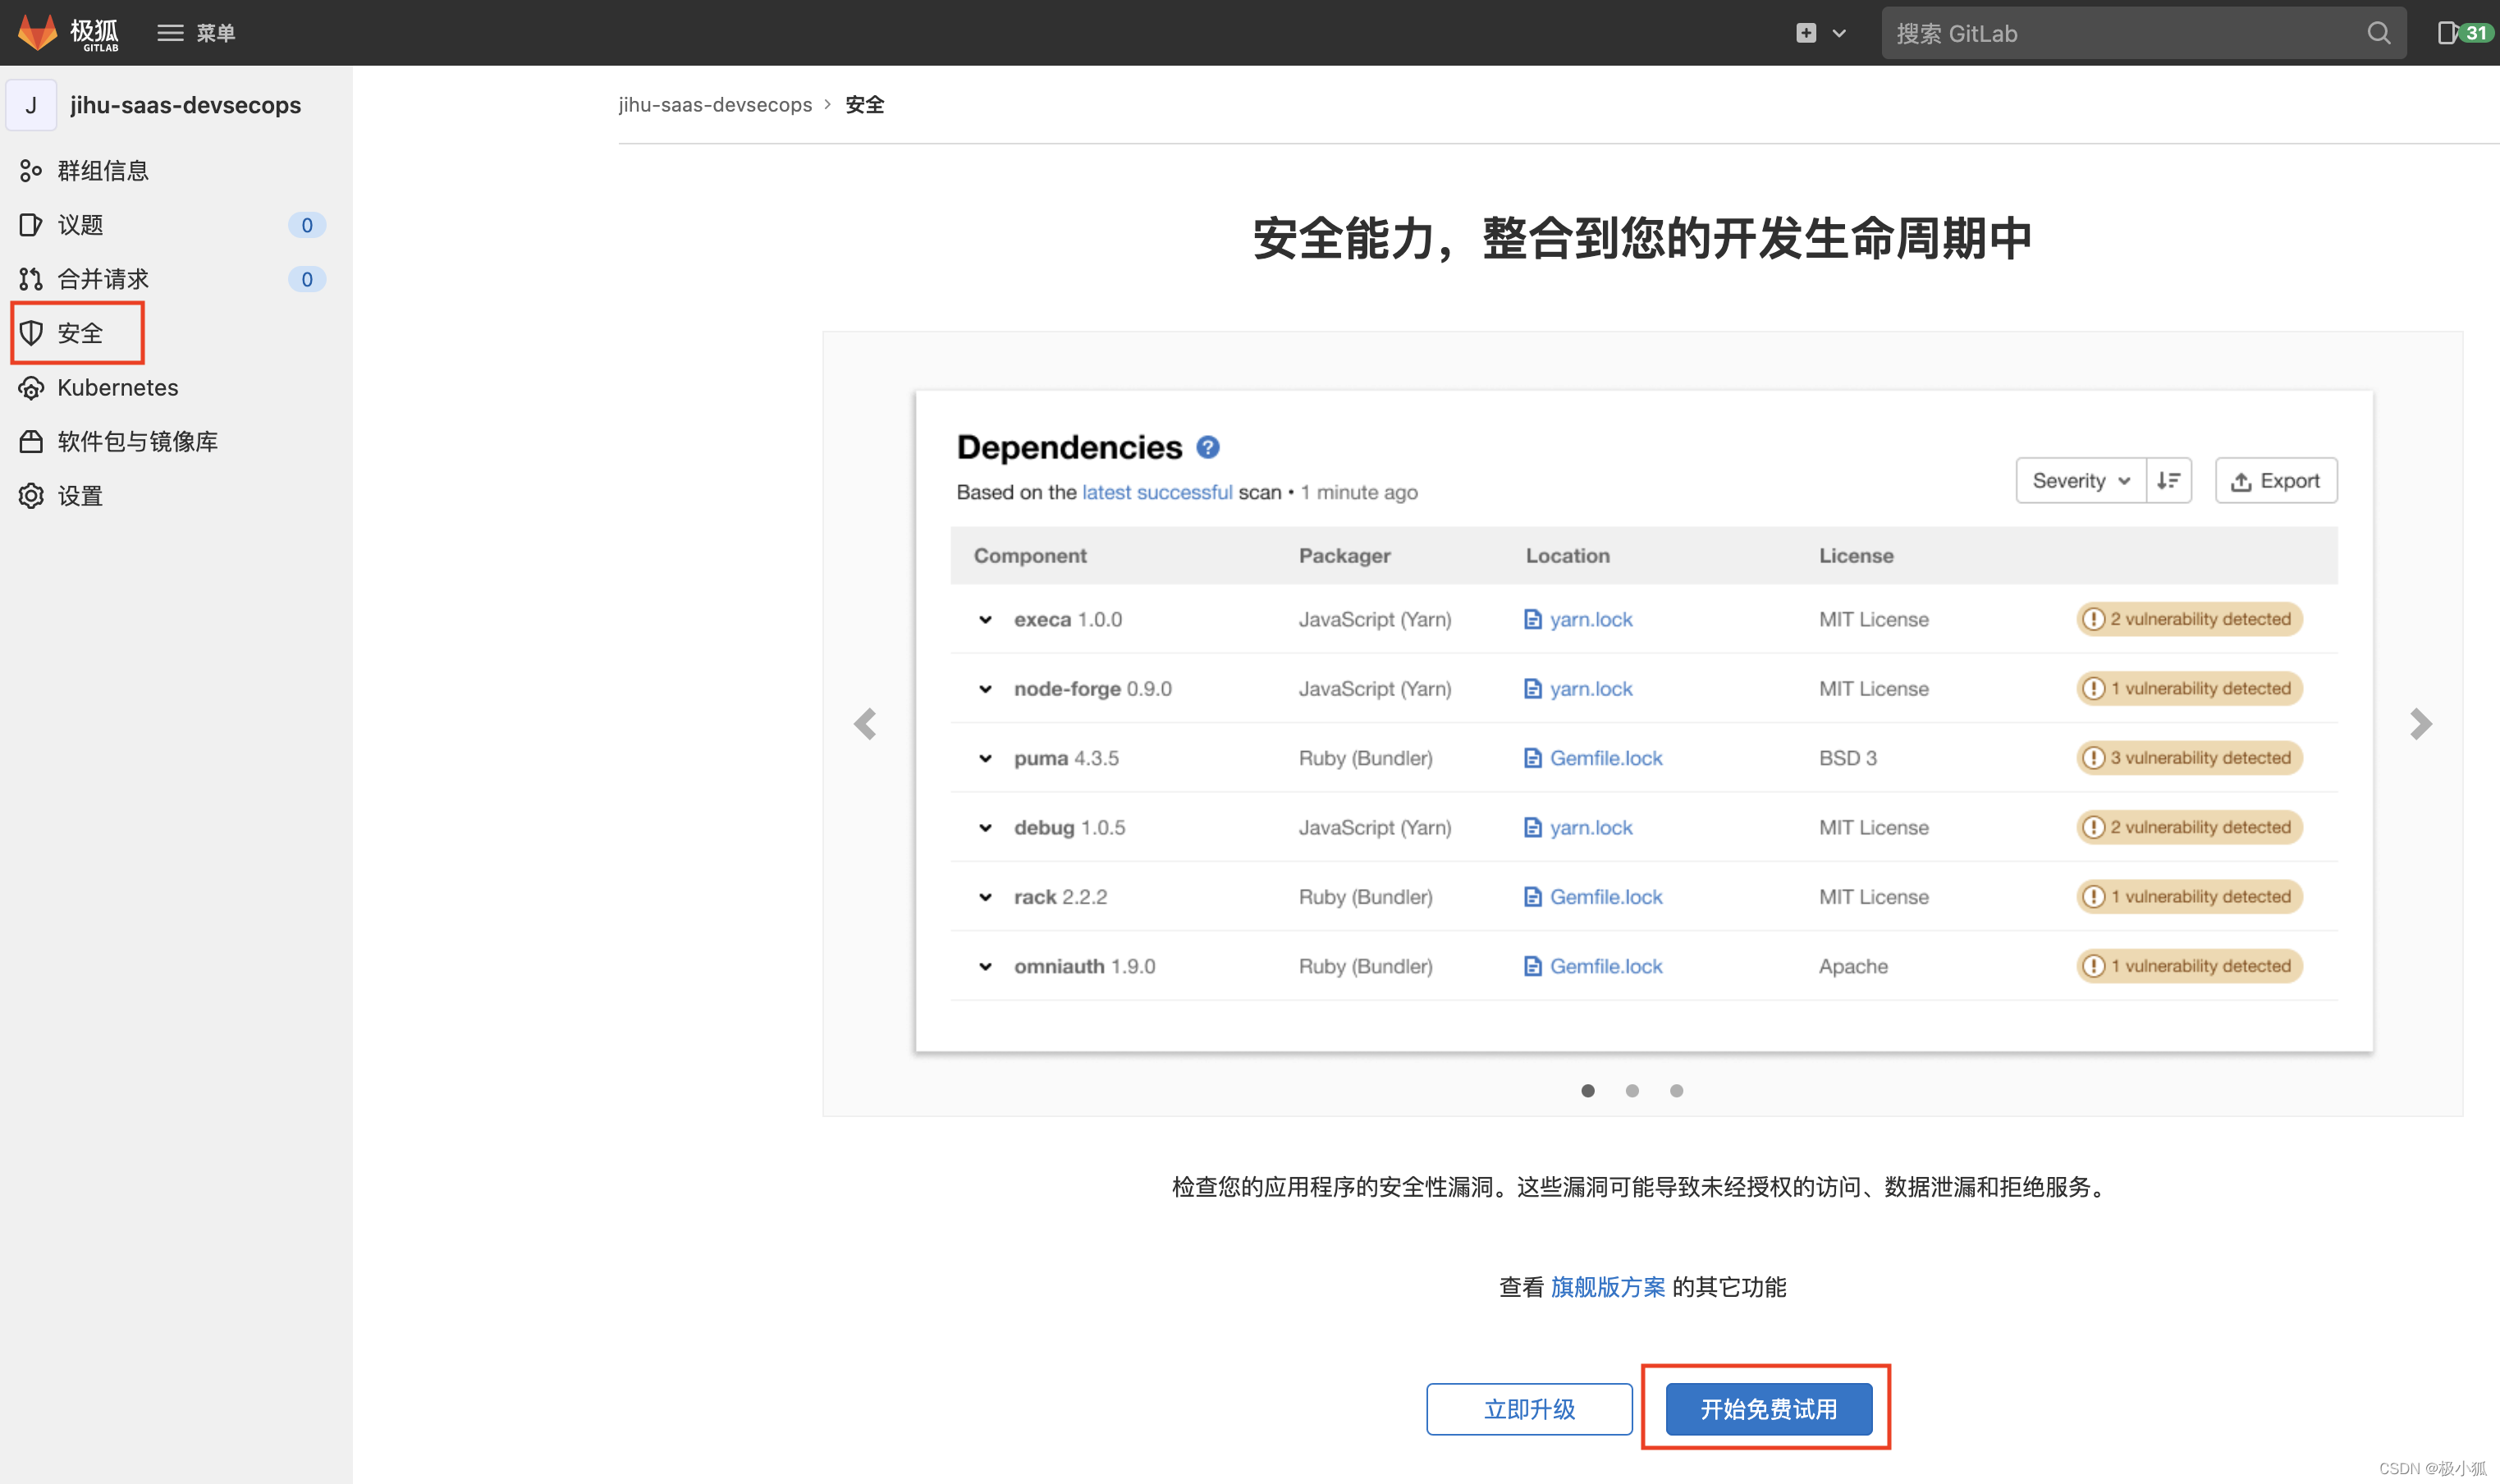Image resolution: width=2500 pixels, height=1484 pixels.
Task: Click the 开始免费试用 button
Action: (1768, 1409)
